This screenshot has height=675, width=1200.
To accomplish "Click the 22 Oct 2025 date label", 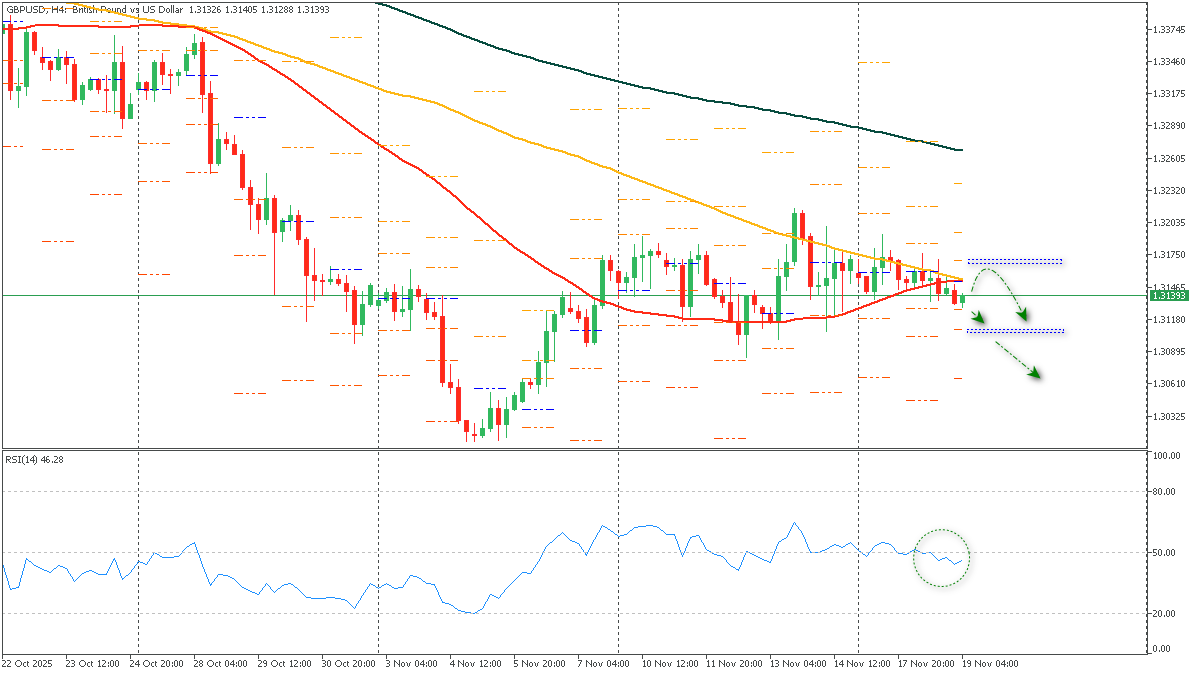I will 27,662.
